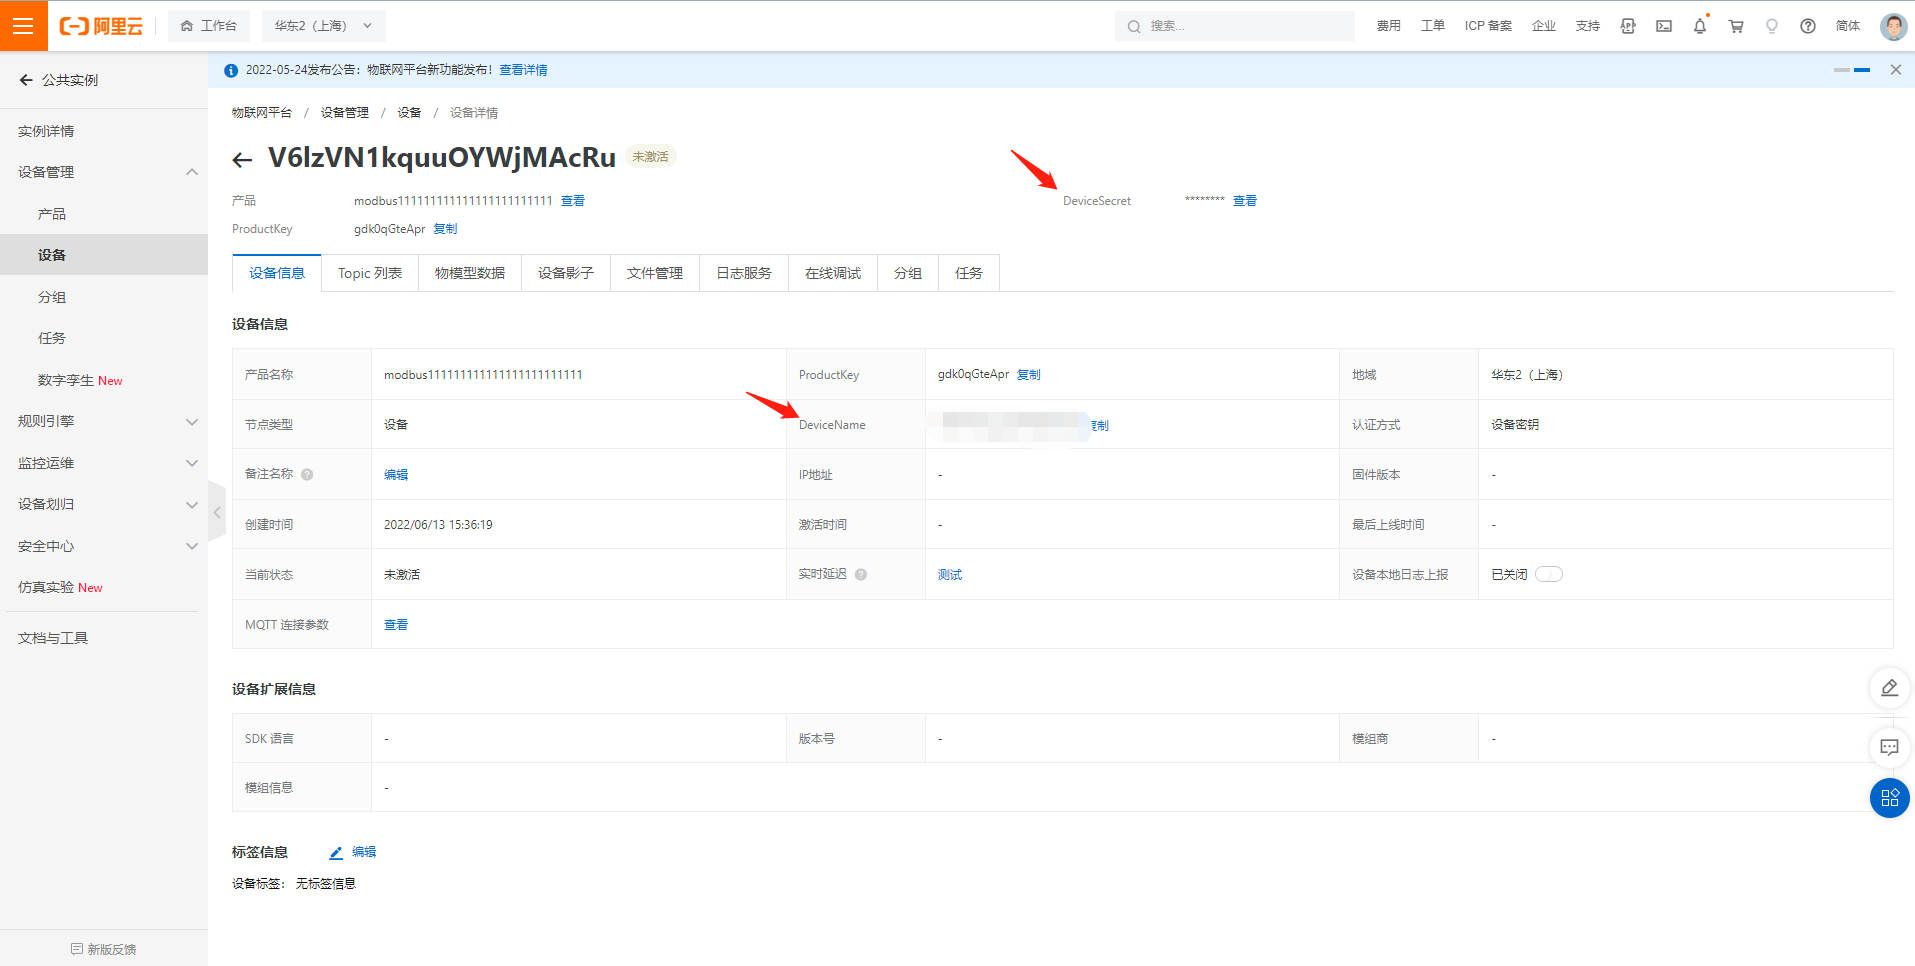The height and width of the screenshot is (966, 1915).
Task: Switch to the Topic 列表 tab
Action: click(370, 273)
